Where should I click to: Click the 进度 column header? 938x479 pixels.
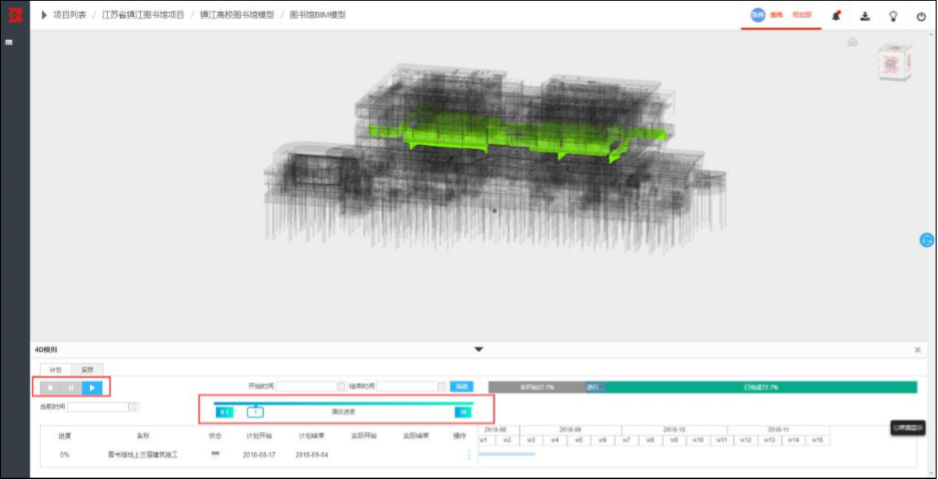[64, 436]
